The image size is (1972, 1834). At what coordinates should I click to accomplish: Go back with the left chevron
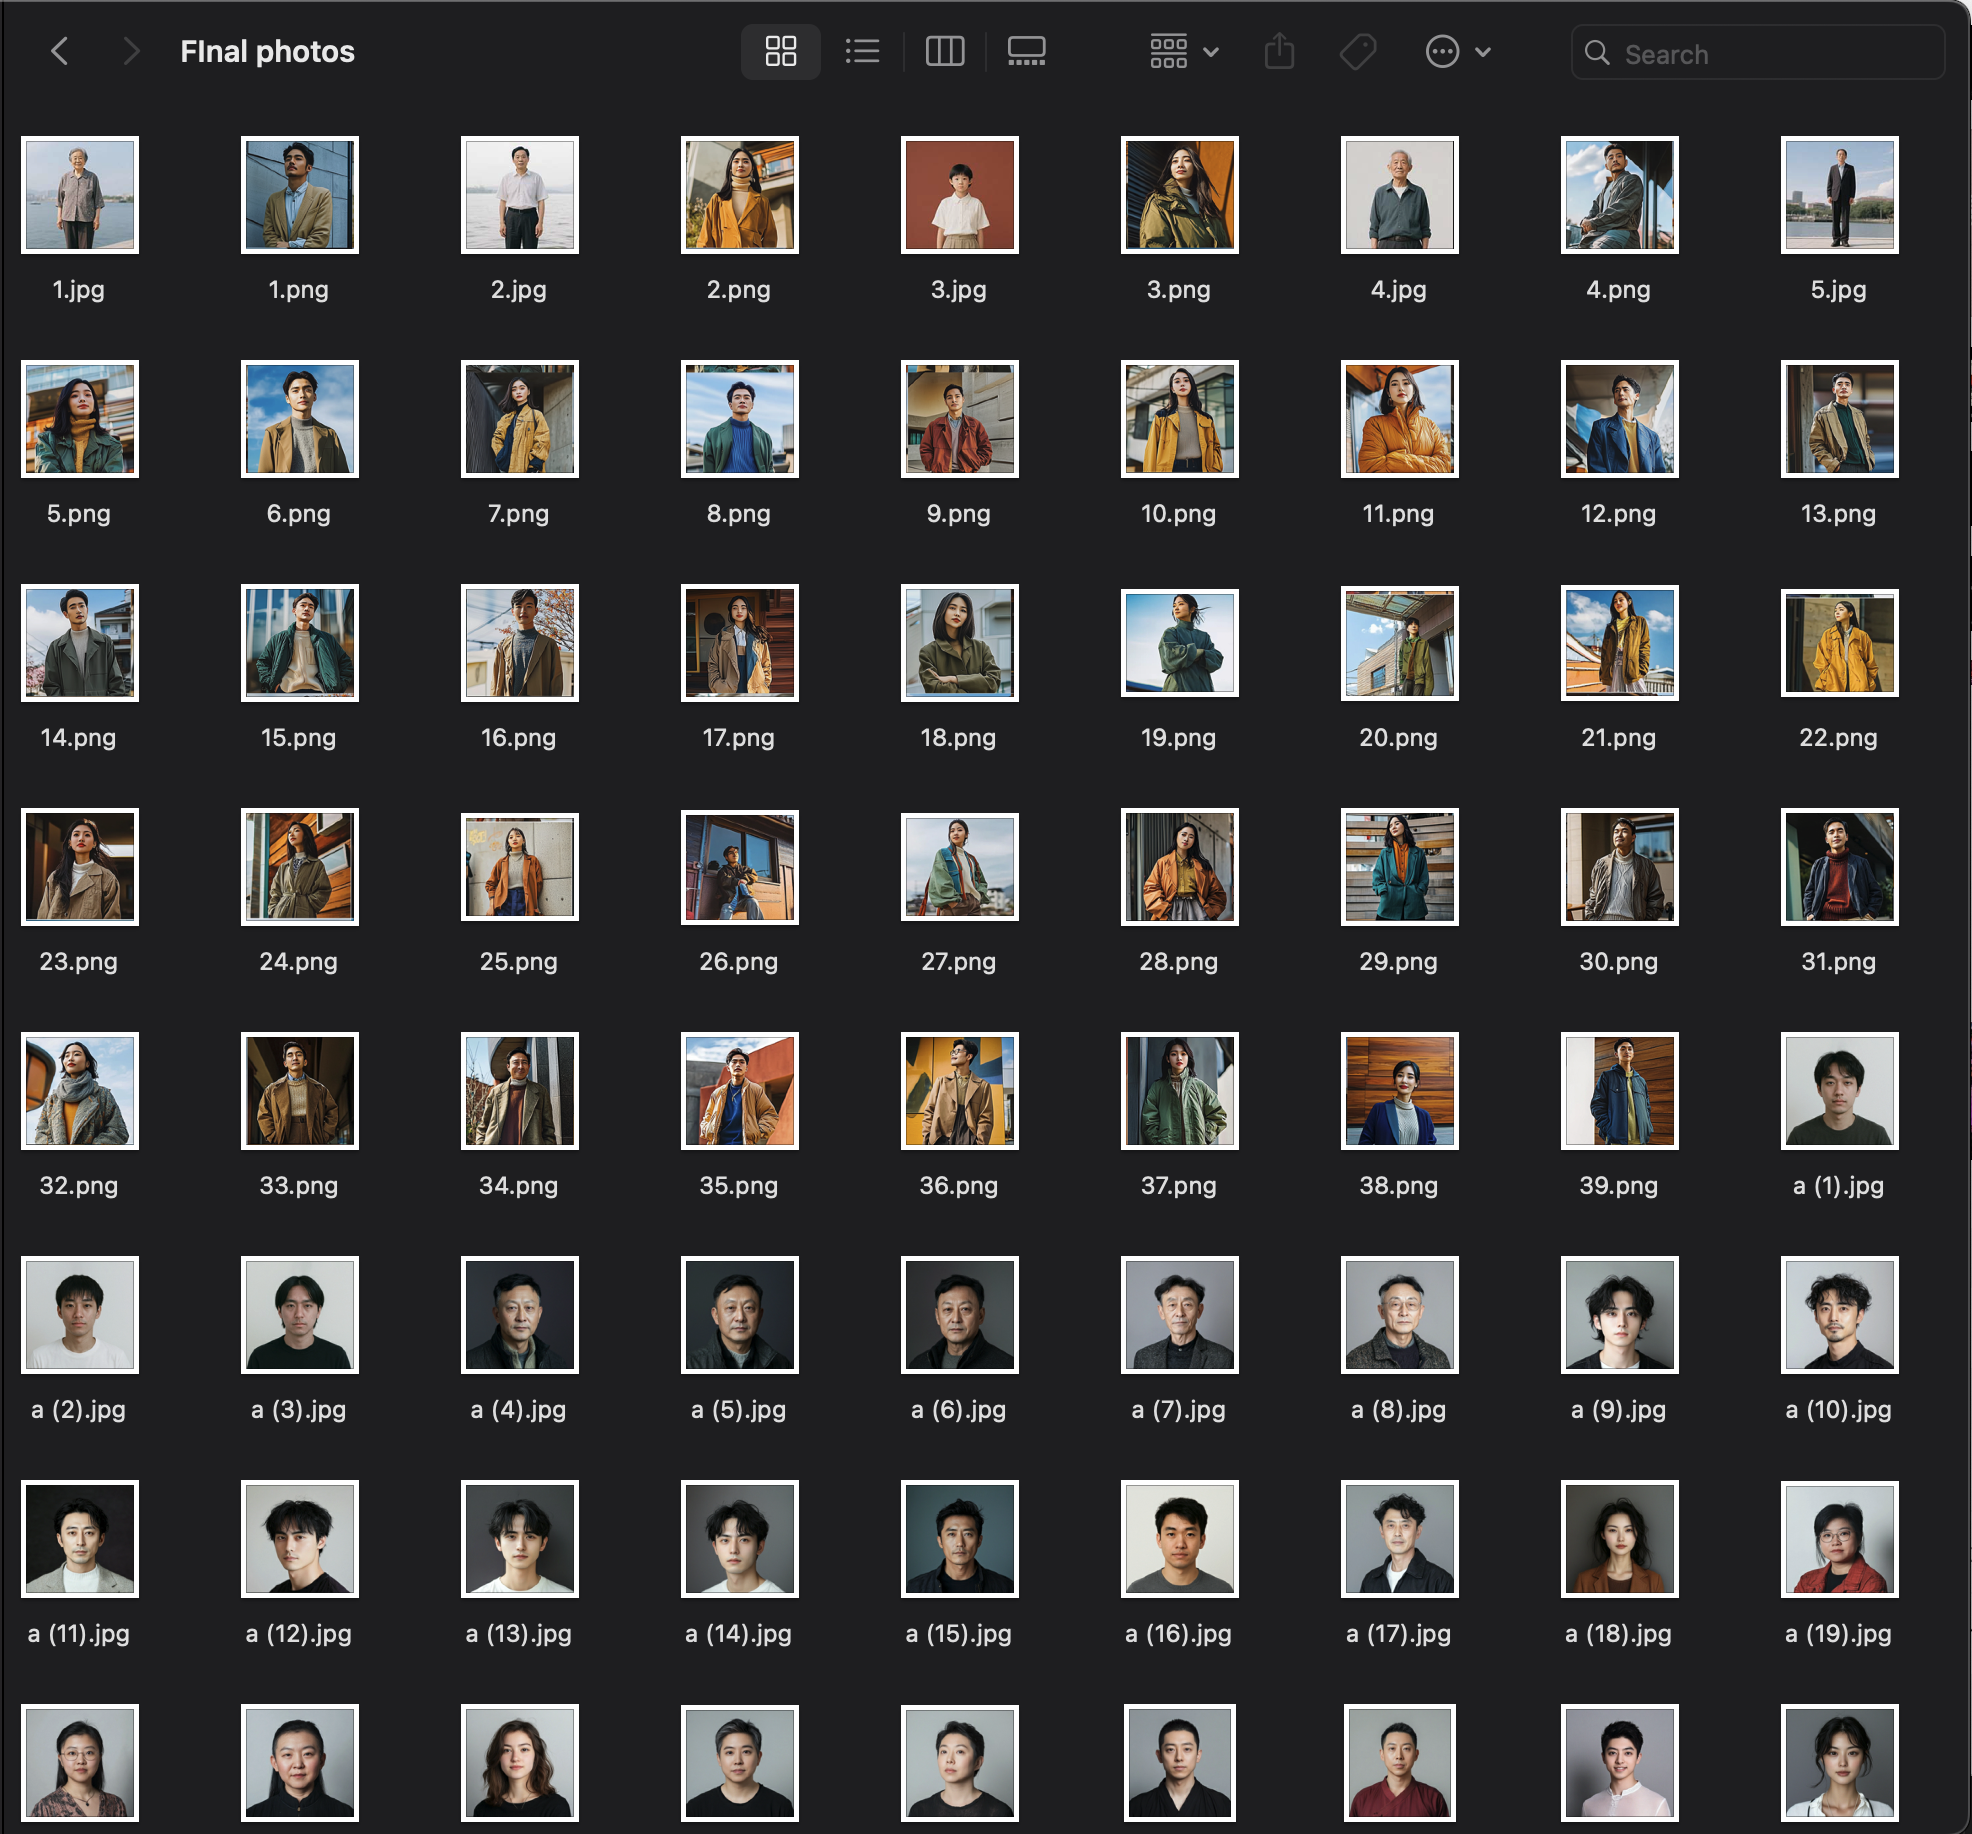60,51
